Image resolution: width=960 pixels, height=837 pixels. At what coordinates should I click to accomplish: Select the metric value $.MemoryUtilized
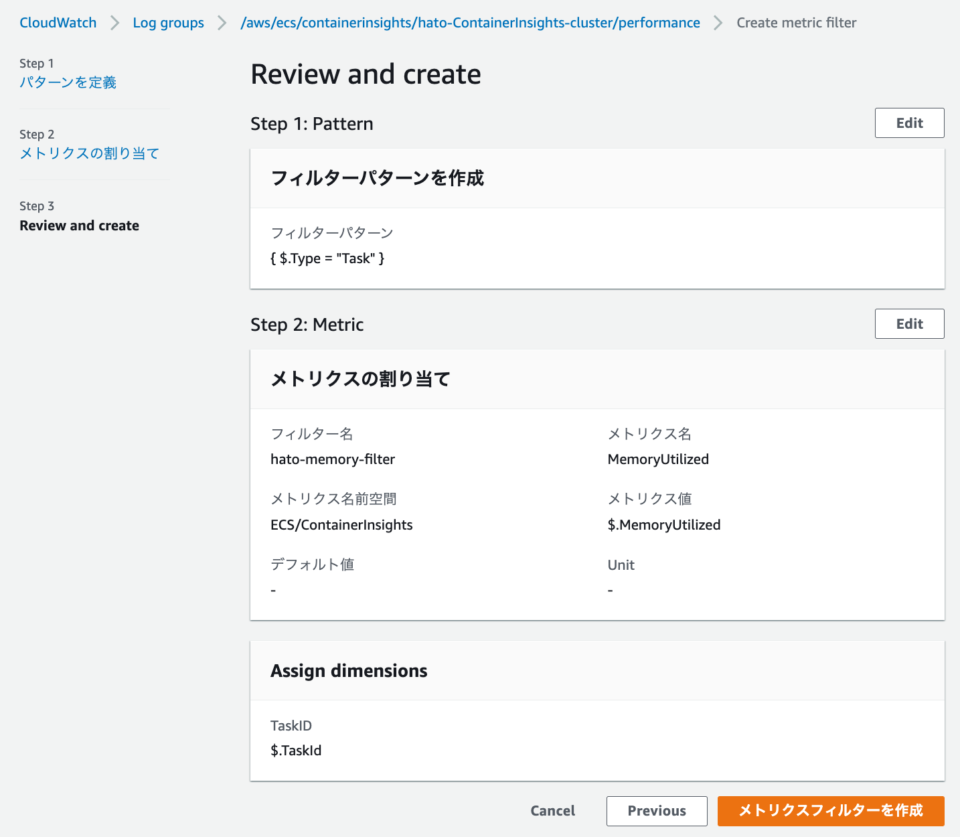(664, 524)
